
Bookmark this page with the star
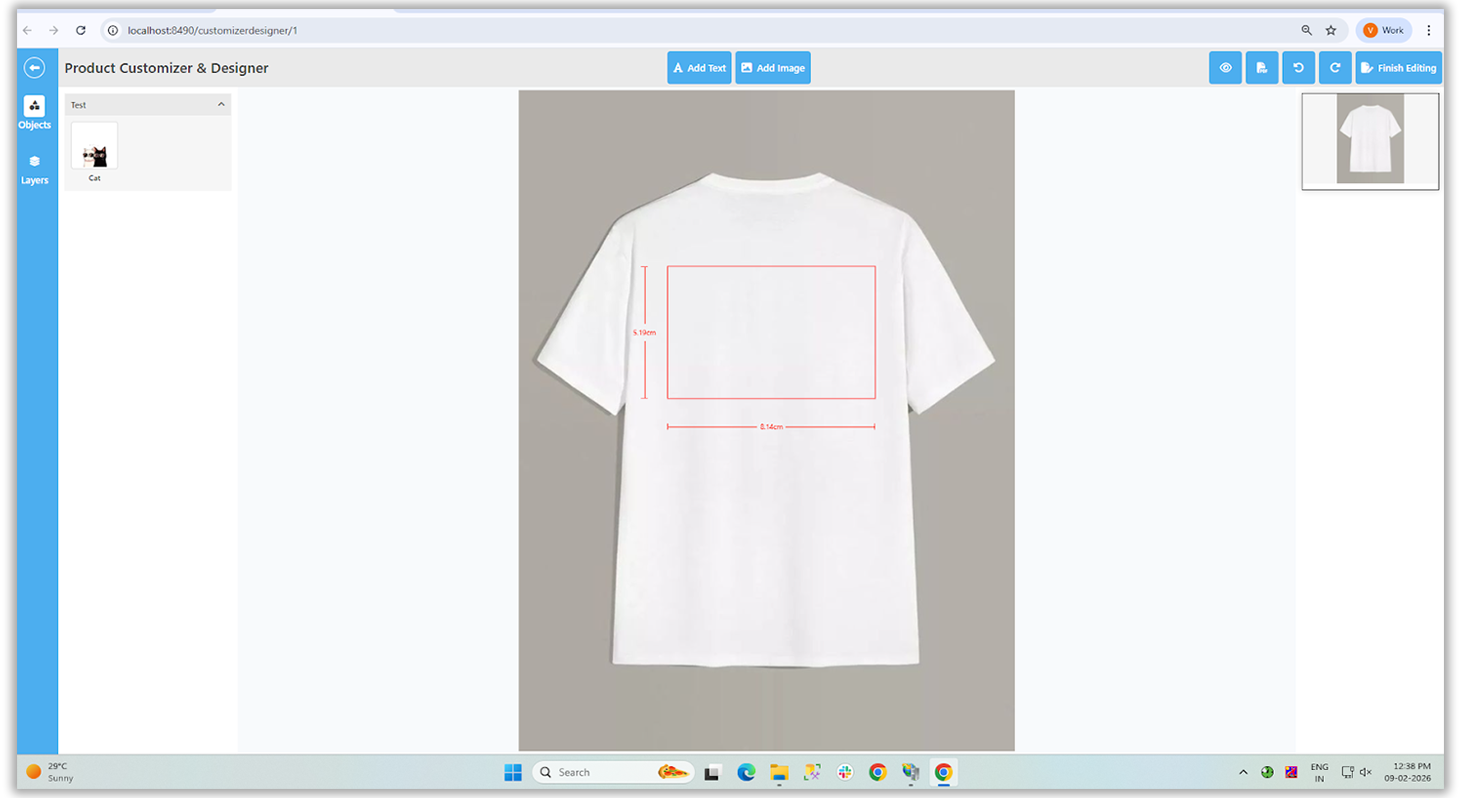[1331, 30]
